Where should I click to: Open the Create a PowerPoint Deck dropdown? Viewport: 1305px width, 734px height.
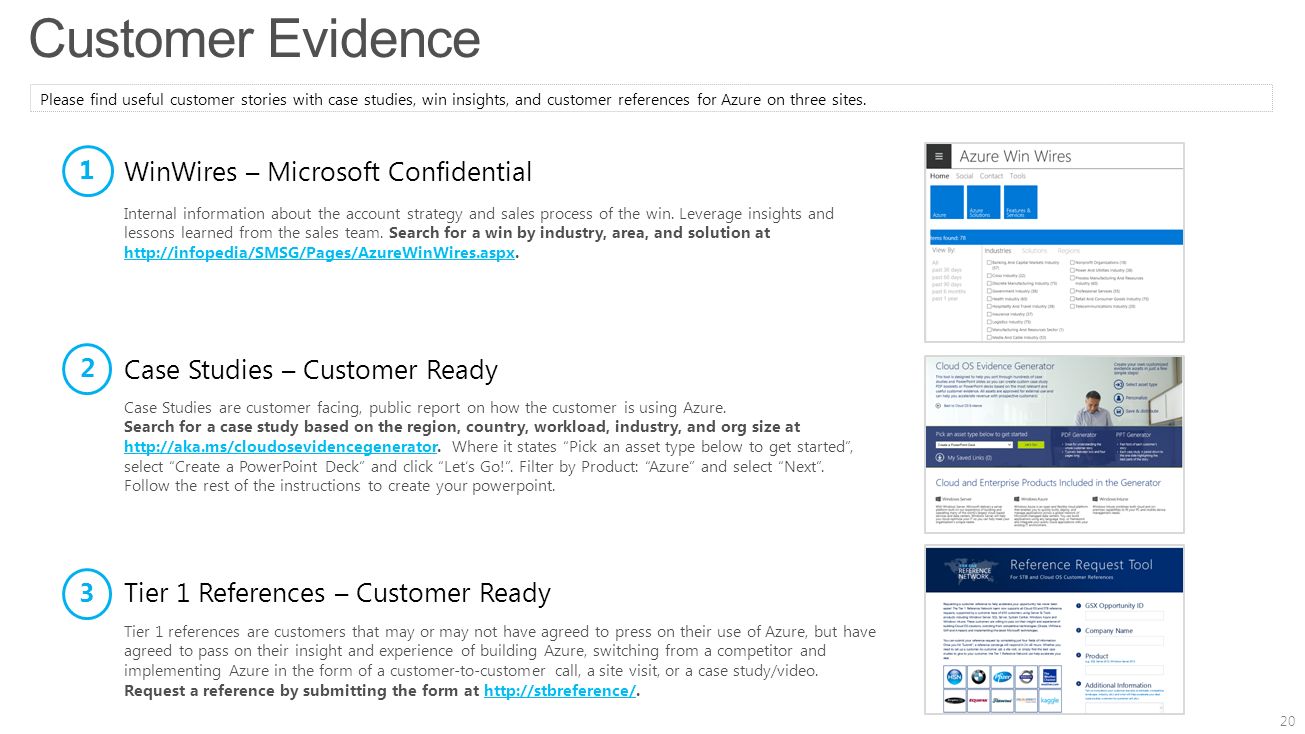point(974,445)
